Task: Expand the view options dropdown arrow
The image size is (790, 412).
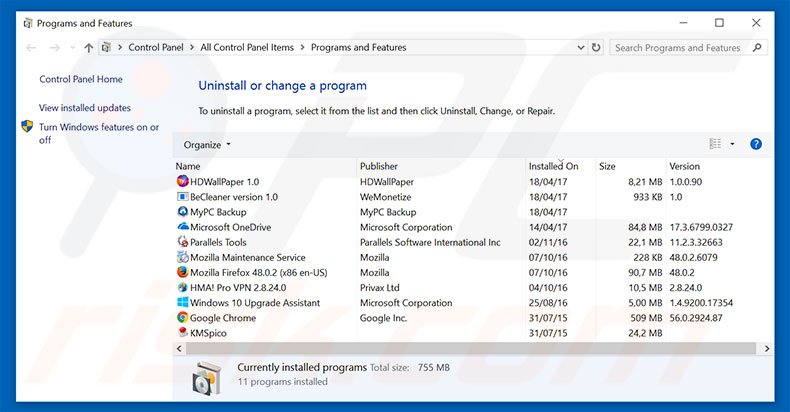Action: click(732, 144)
